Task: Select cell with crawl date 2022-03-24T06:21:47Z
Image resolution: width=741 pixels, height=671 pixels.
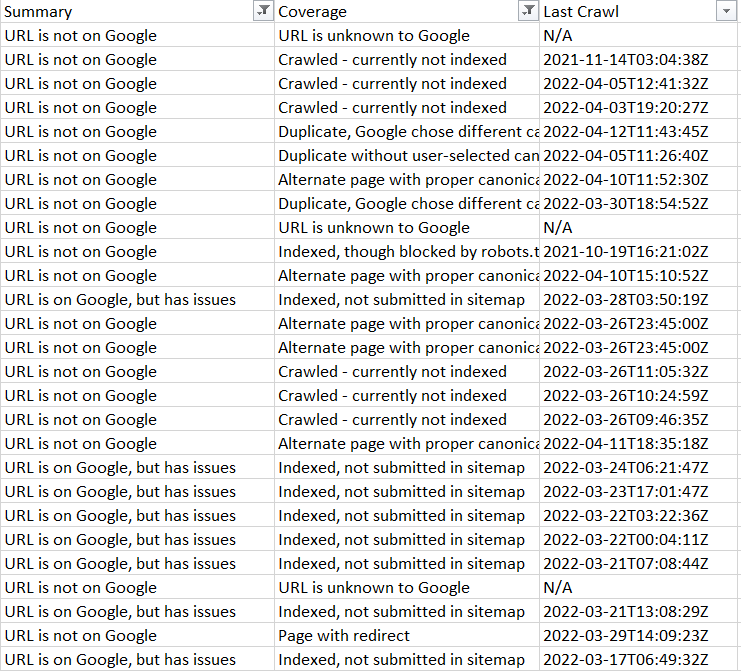Action: (x=638, y=468)
